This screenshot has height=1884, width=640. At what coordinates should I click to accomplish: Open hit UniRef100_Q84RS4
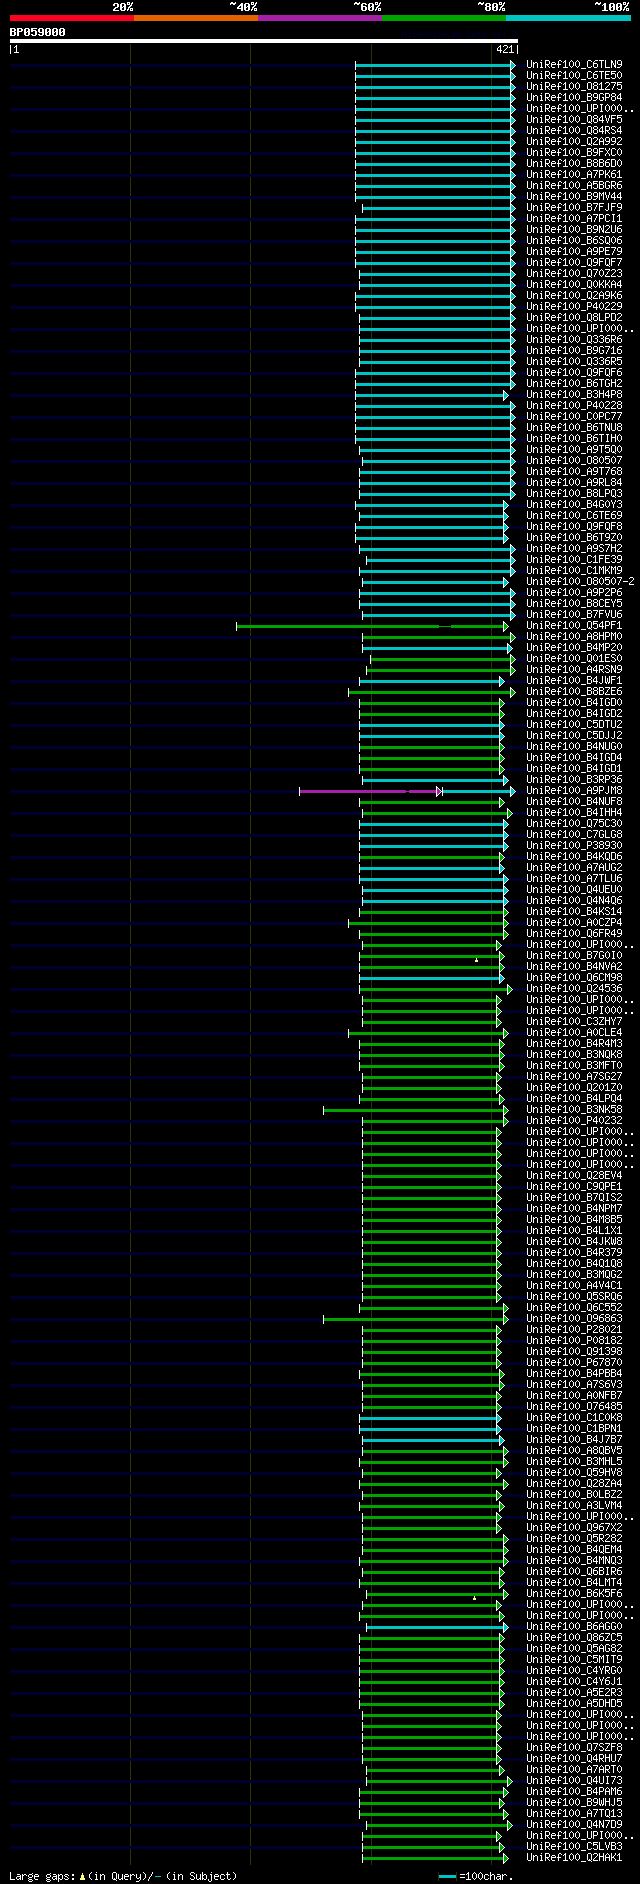pyautogui.click(x=574, y=130)
